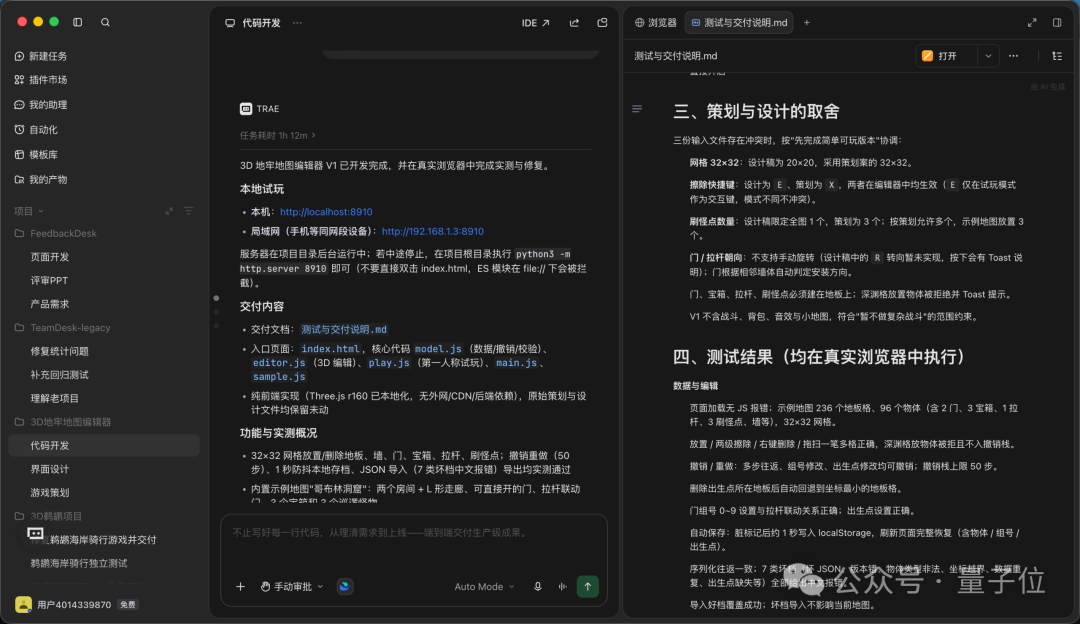
Task: Open search with the magnifier icon
Action: pyautogui.click(x=105, y=22)
